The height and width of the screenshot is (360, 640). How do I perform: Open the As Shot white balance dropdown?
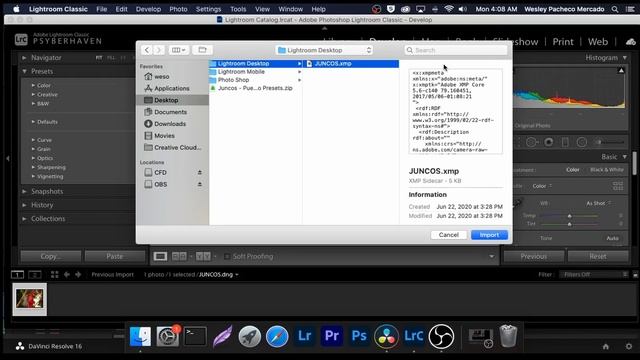pyautogui.click(x=598, y=203)
